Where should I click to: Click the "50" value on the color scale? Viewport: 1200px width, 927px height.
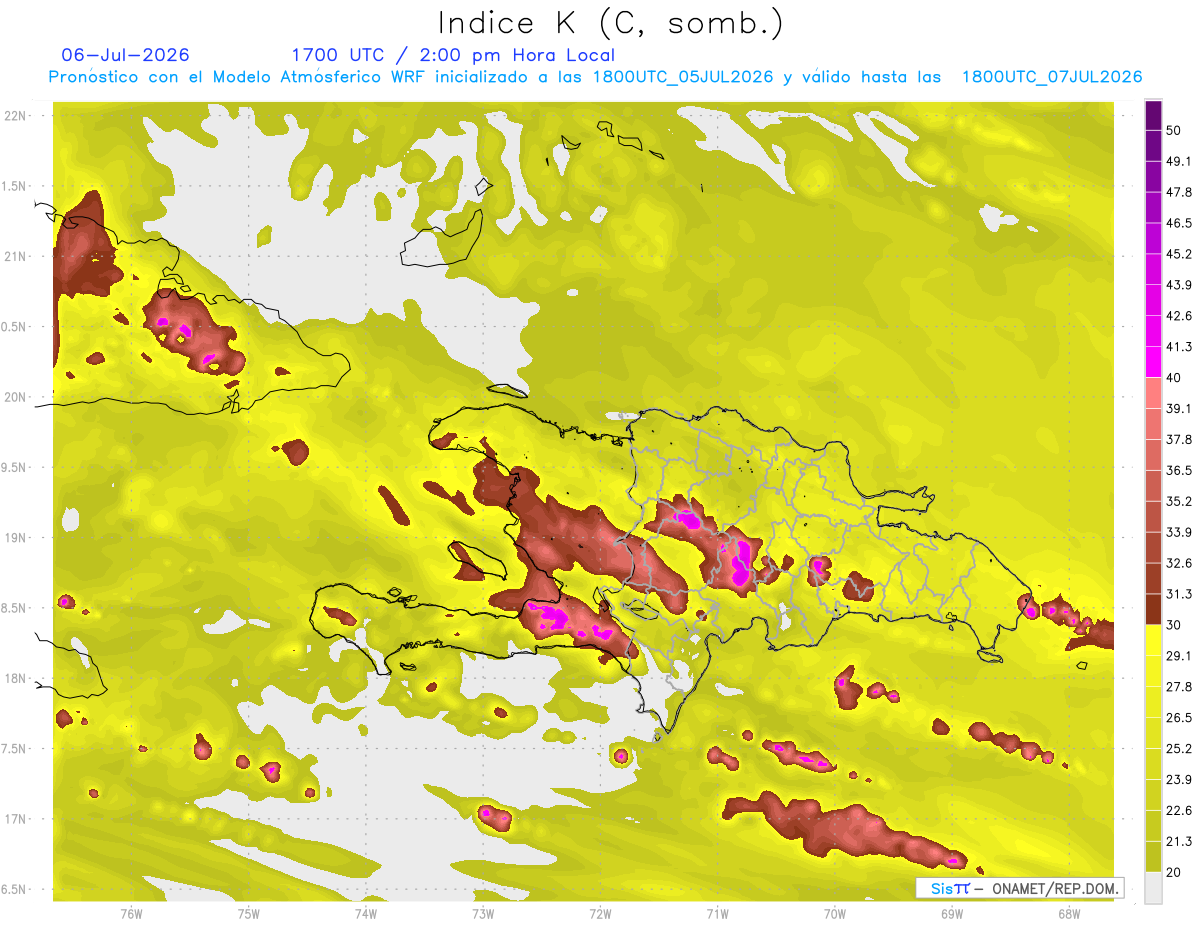pos(1174,131)
